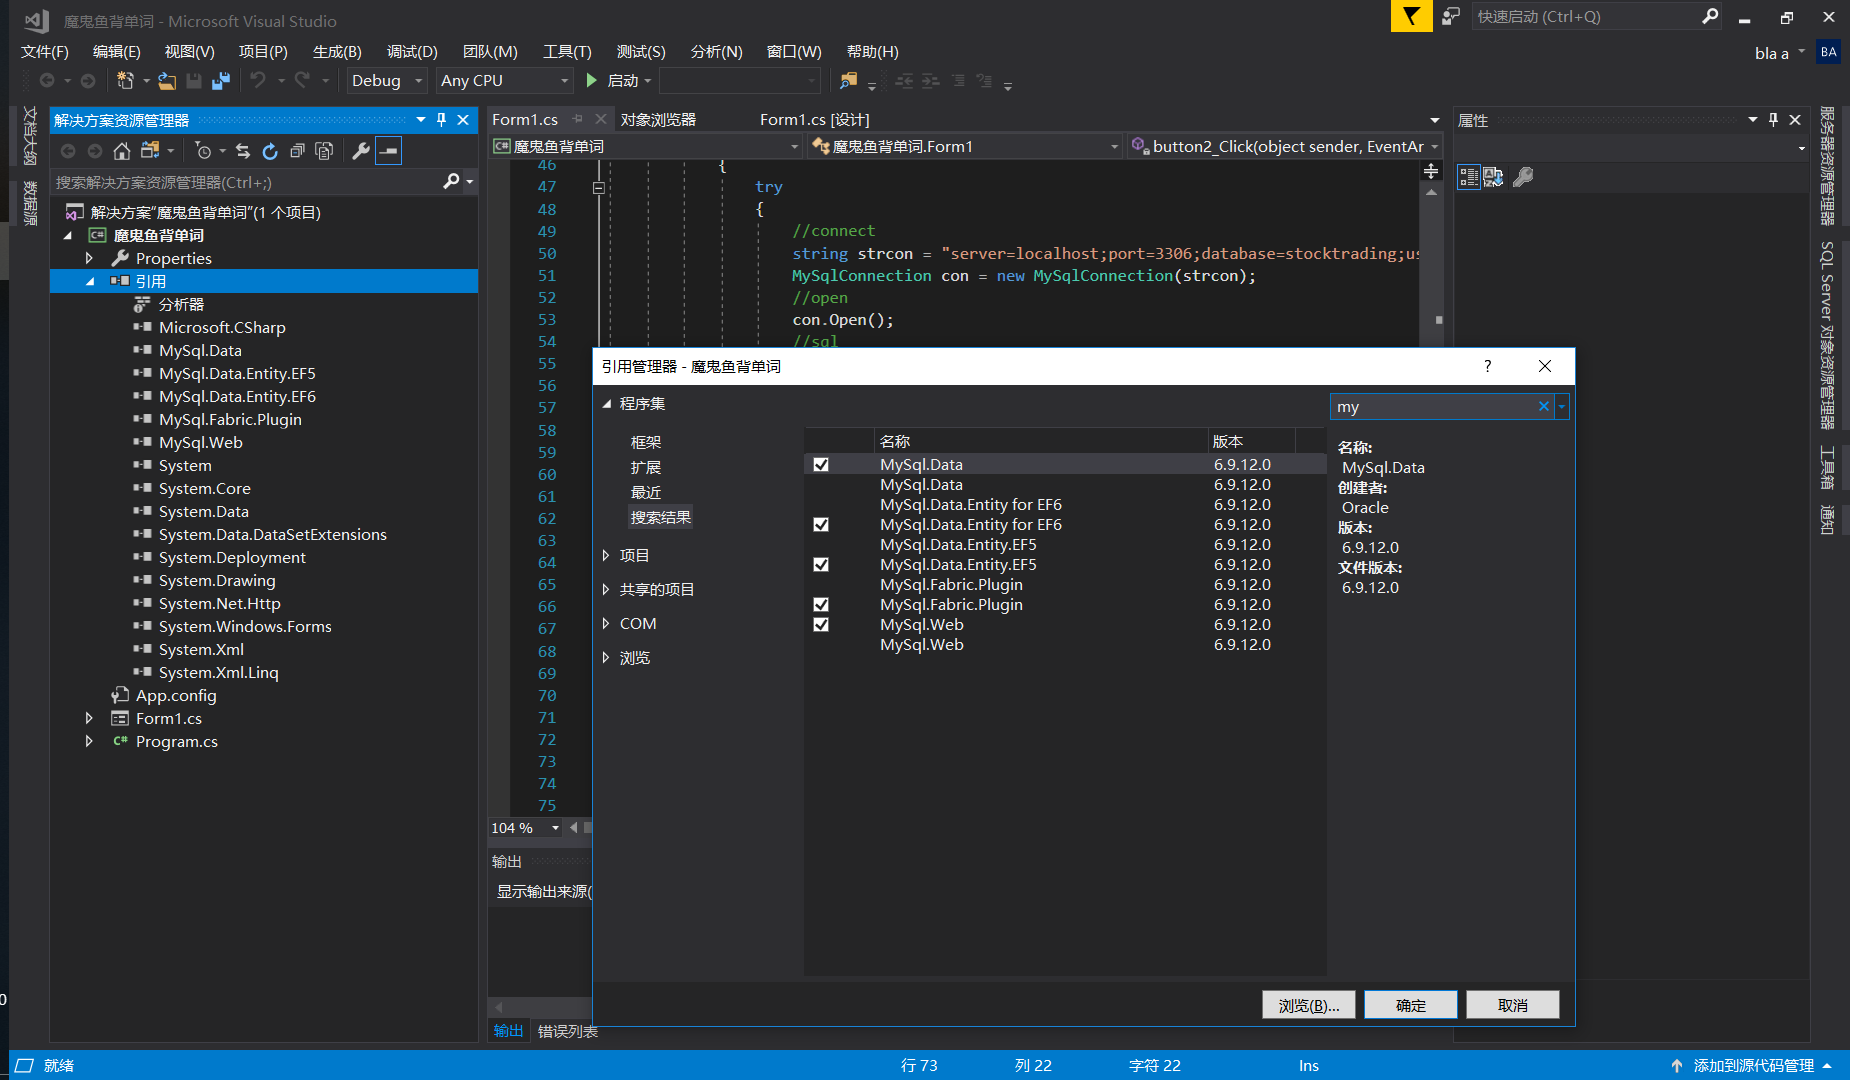Uncheck the checked MySql.Web box
Image resolution: width=1850 pixels, height=1089 pixels.
[821, 625]
